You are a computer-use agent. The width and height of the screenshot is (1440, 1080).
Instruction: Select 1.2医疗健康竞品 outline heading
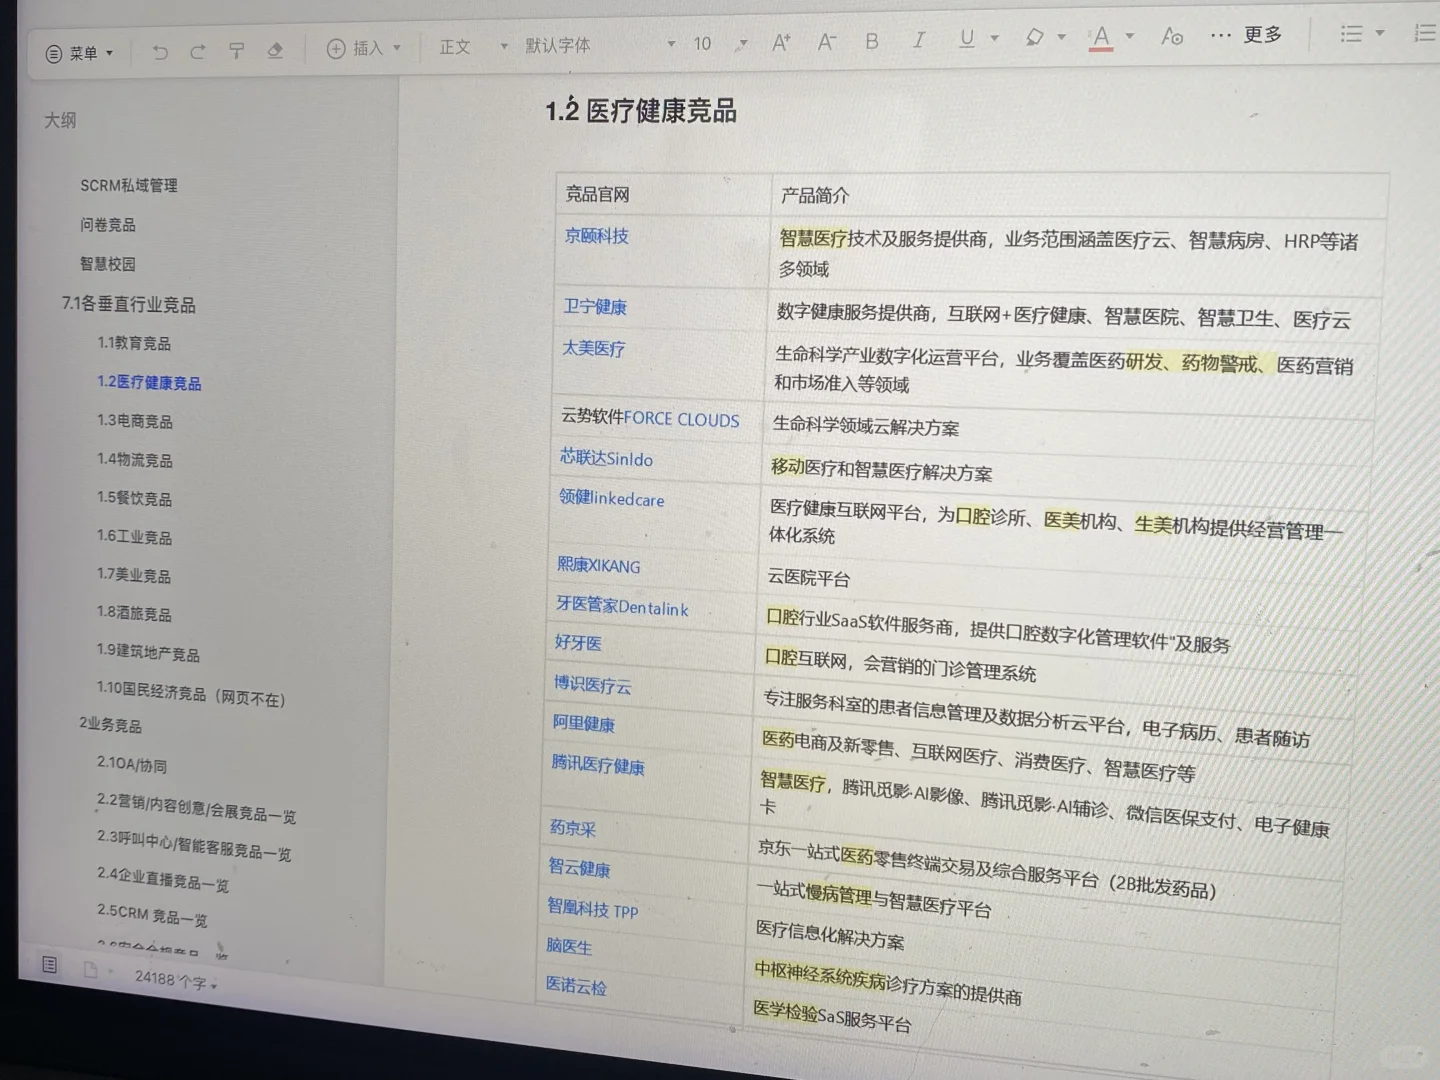tap(149, 382)
